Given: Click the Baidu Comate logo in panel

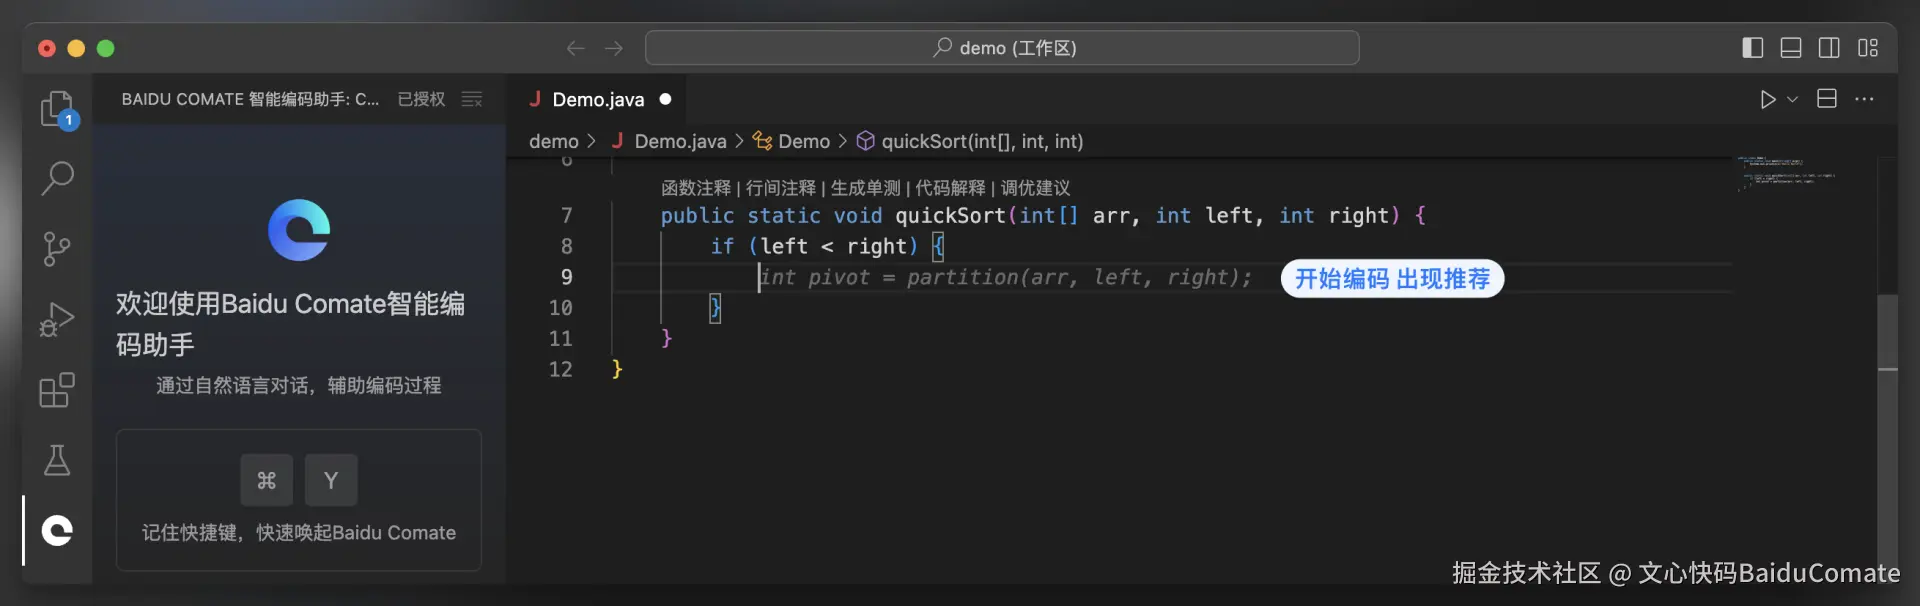Looking at the screenshot, I should click(x=299, y=230).
